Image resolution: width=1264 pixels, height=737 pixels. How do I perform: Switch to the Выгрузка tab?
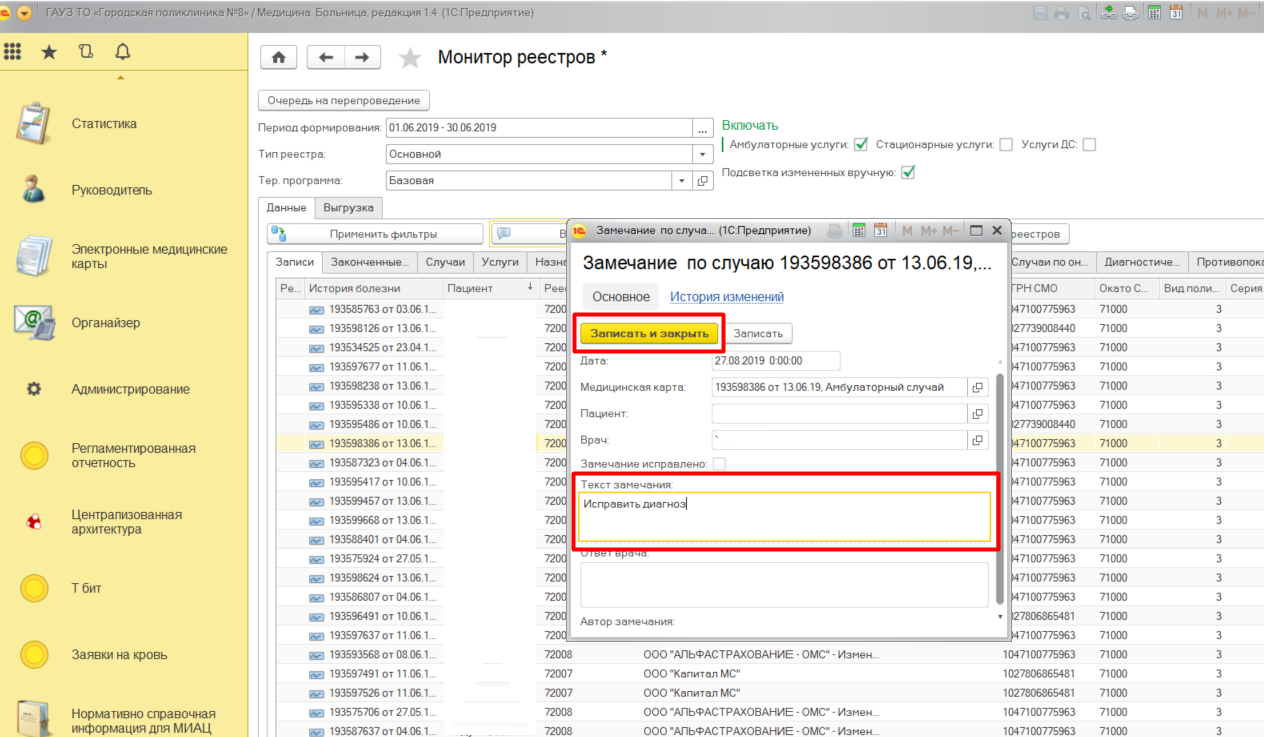(348, 207)
